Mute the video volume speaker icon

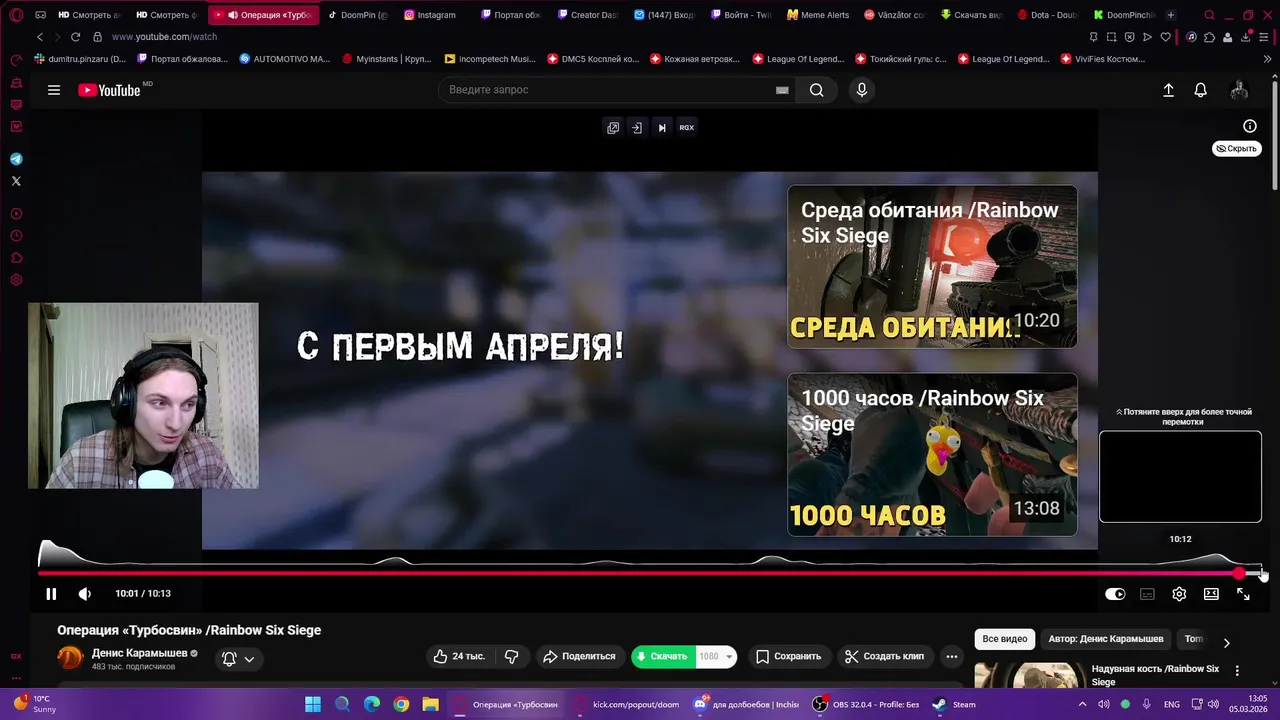click(x=85, y=594)
